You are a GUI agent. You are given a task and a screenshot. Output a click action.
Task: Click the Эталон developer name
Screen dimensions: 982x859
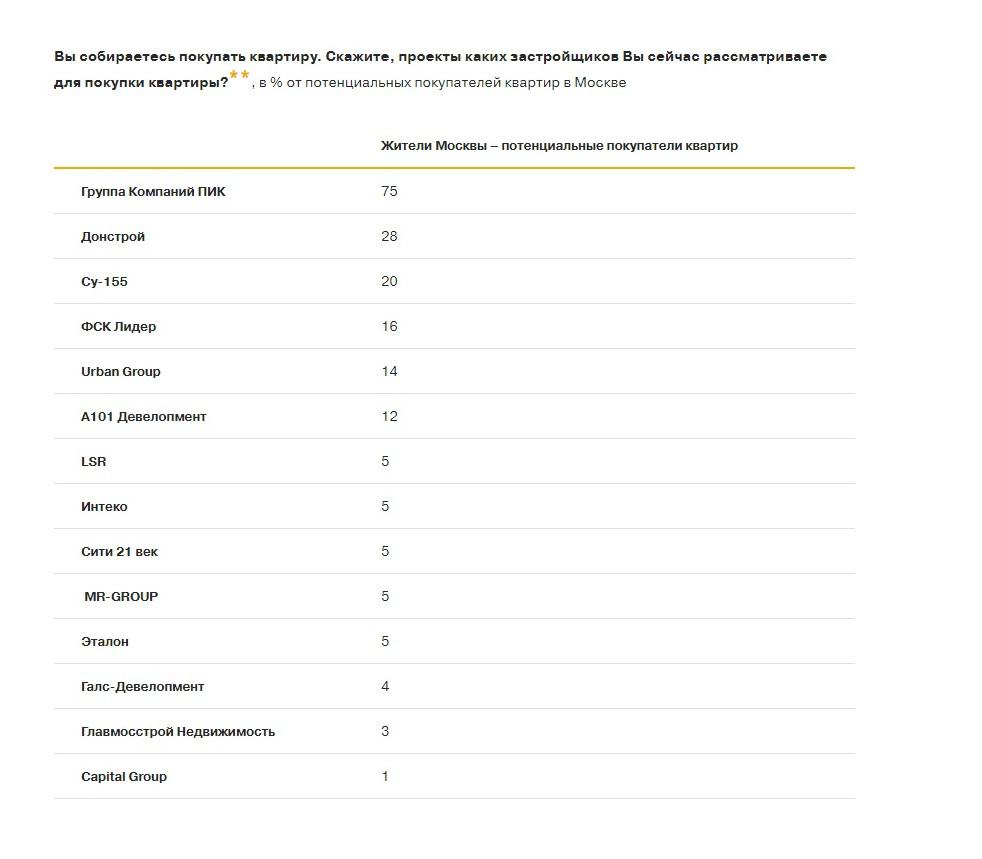[105, 642]
